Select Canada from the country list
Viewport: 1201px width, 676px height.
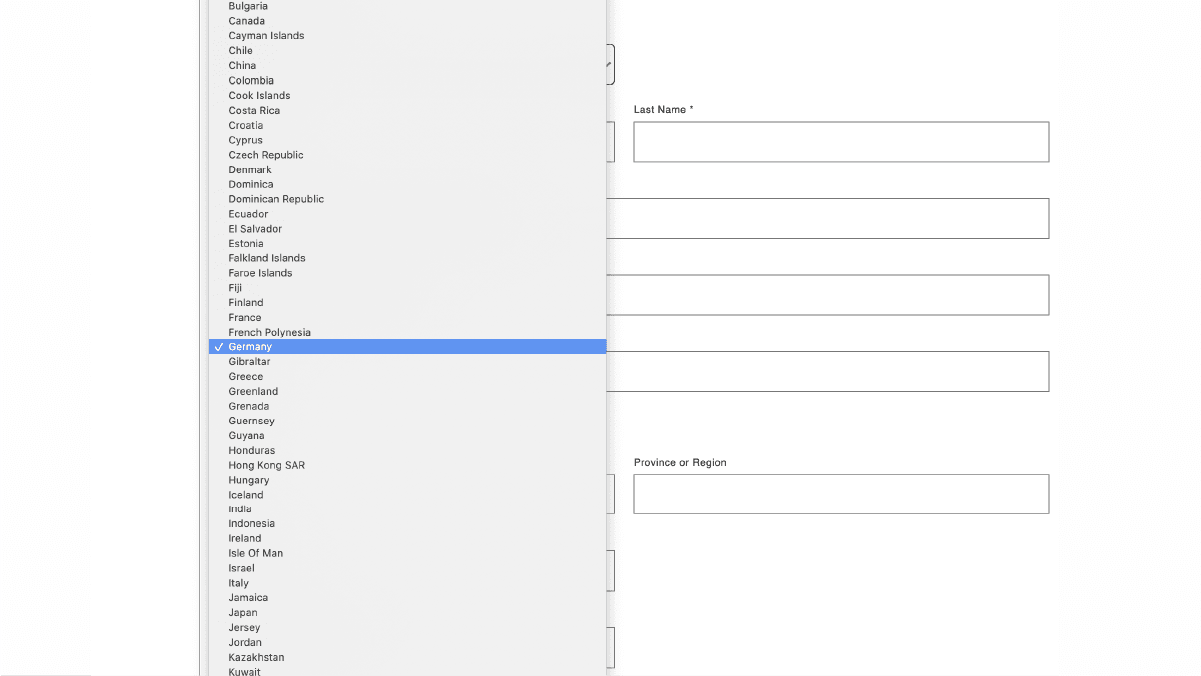pyautogui.click(x=246, y=20)
